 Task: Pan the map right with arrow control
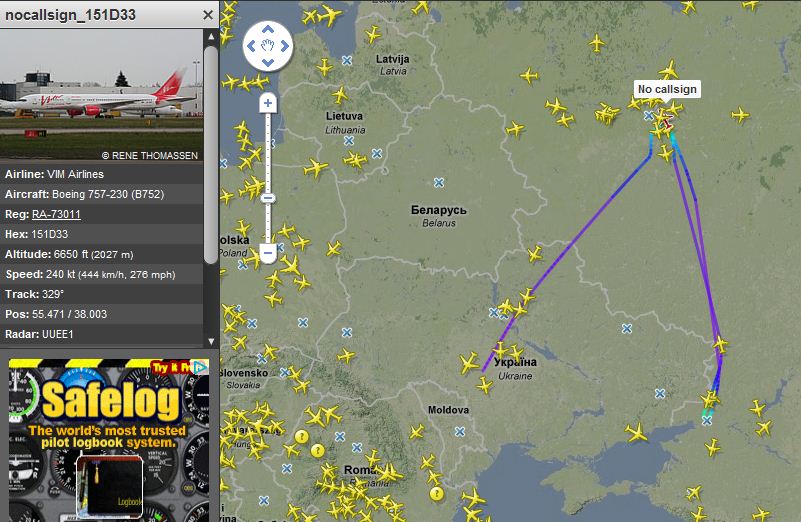(x=285, y=46)
